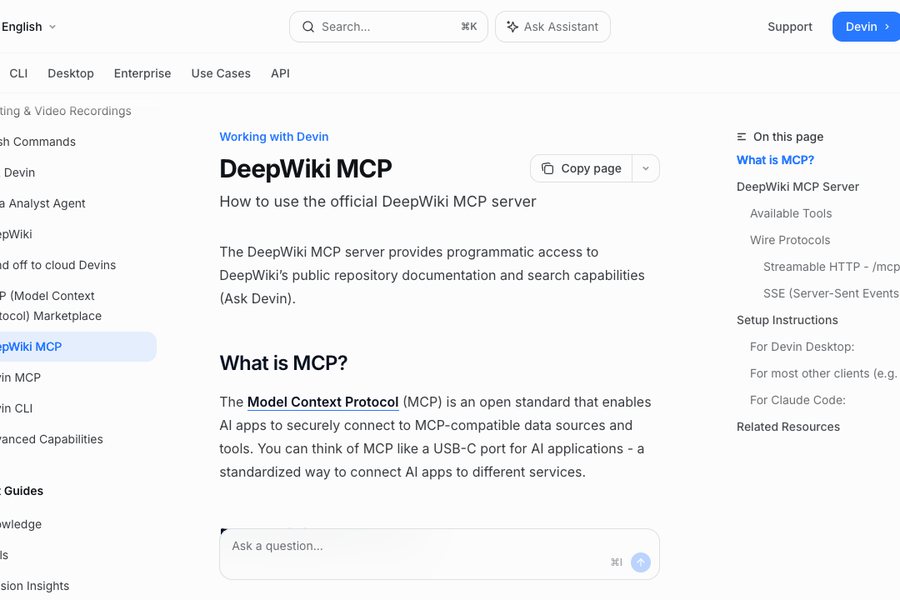Click the blue Devin button
This screenshot has width=900, height=600.
point(866,27)
